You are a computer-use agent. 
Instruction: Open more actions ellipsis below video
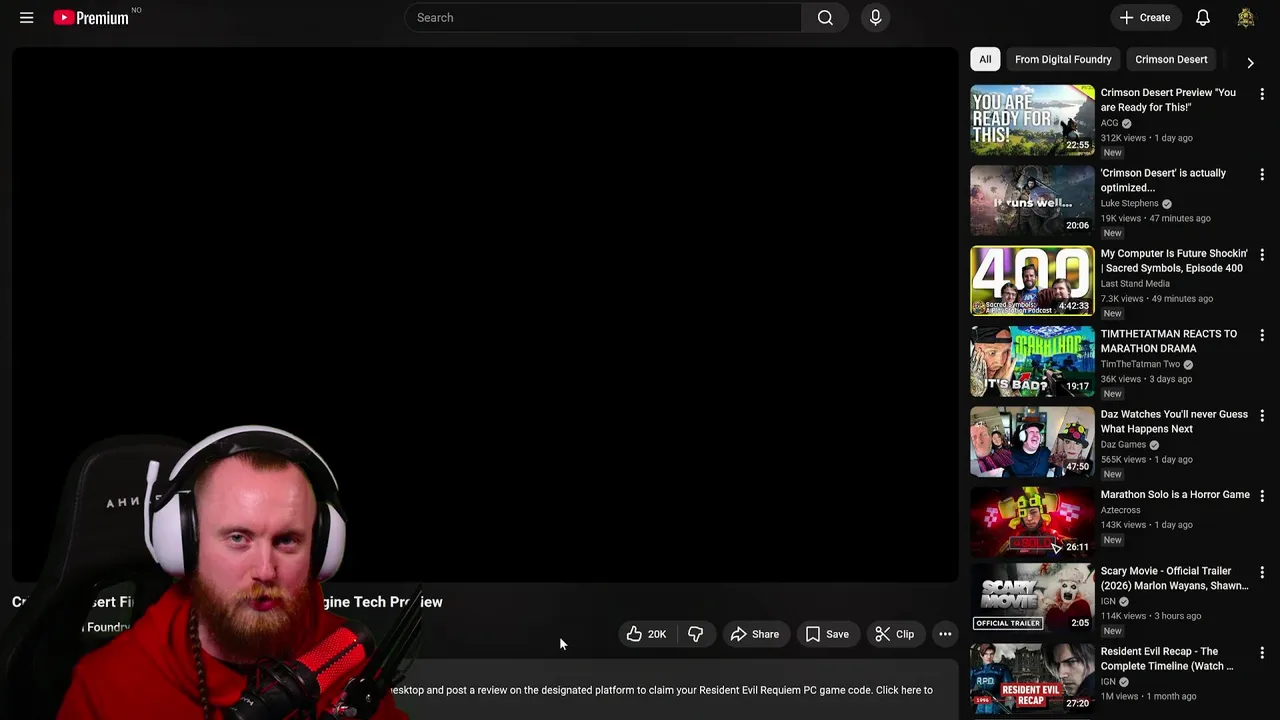pyautogui.click(x=945, y=634)
